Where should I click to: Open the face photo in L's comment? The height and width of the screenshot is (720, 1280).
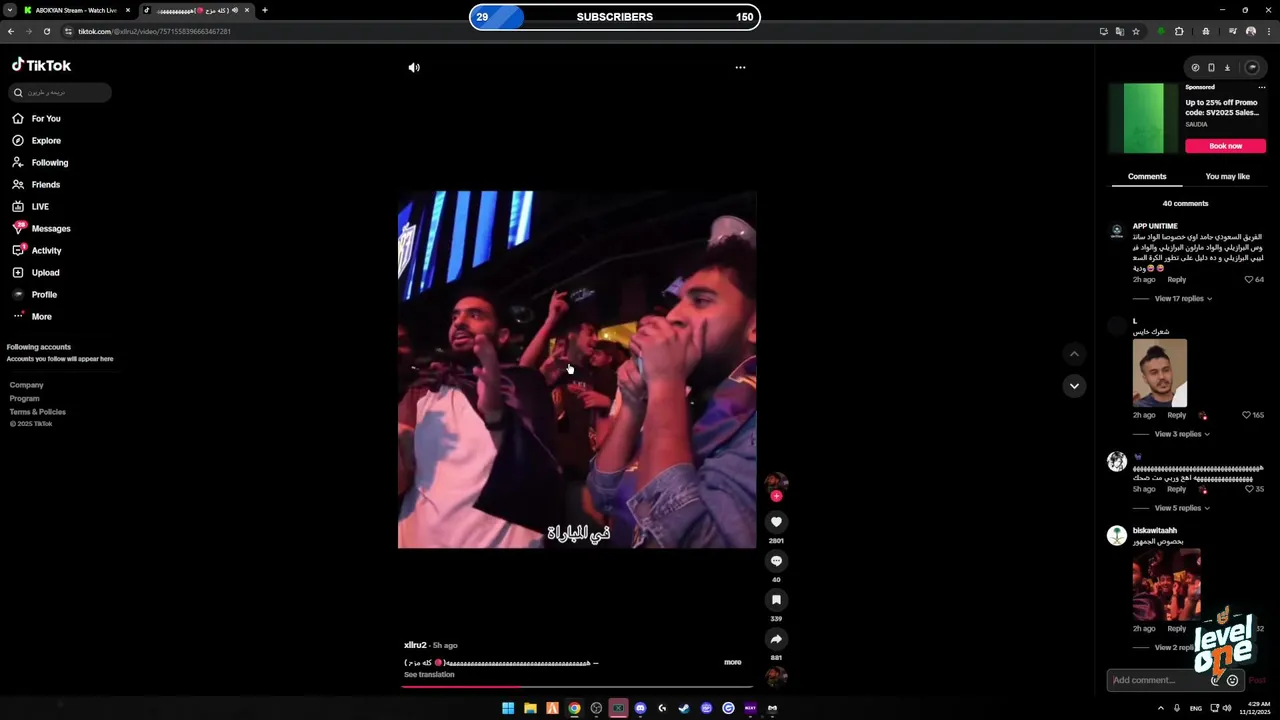[x=1160, y=373]
